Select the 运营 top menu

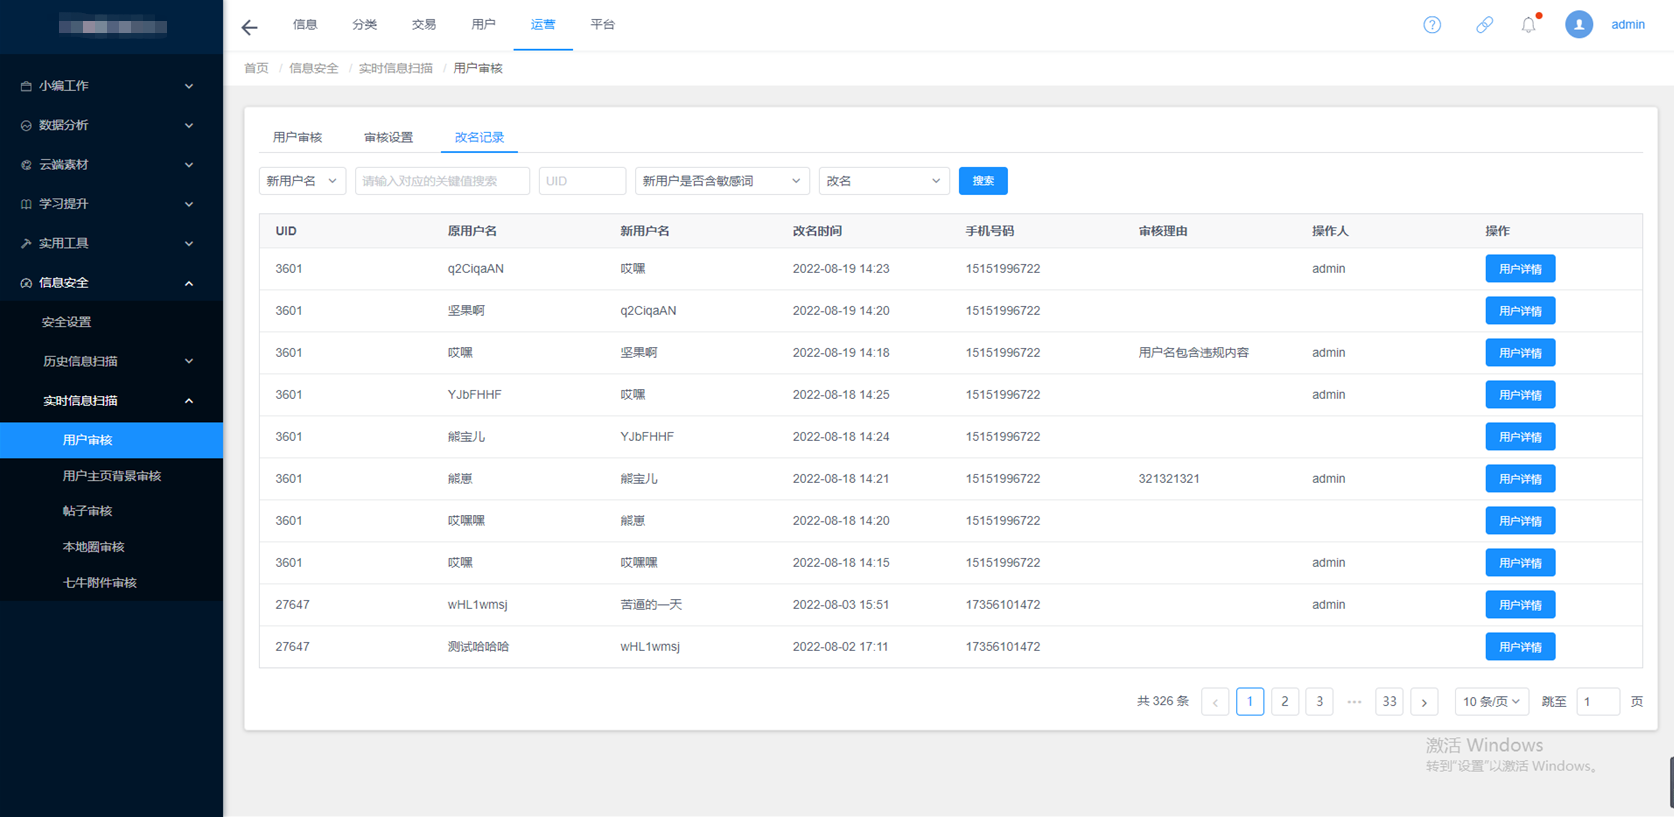543,25
